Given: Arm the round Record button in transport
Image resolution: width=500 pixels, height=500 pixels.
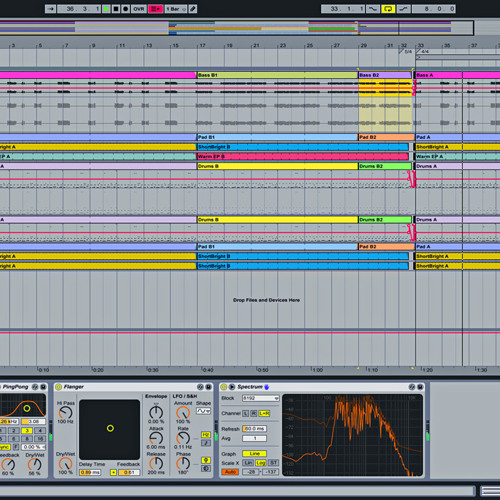Looking at the screenshot, I should pyautogui.click(x=126, y=9).
